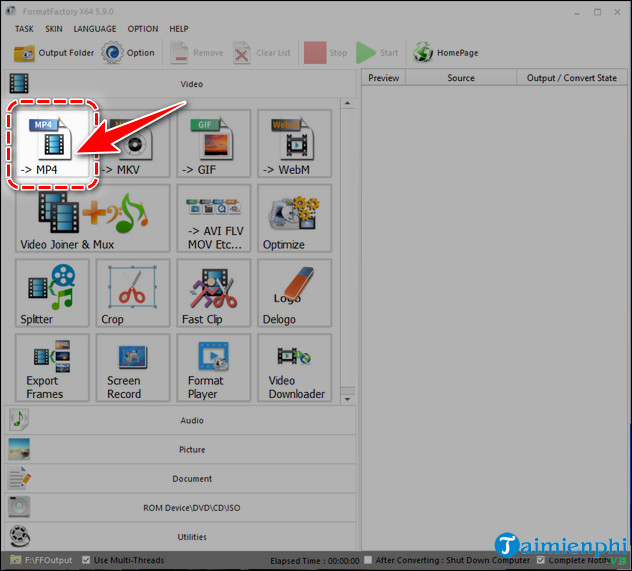Click the Preview column header
632x571 pixels.
pos(383,78)
